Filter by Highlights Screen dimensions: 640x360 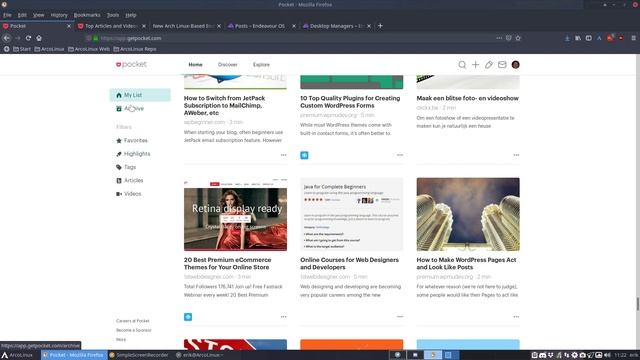coord(133,154)
